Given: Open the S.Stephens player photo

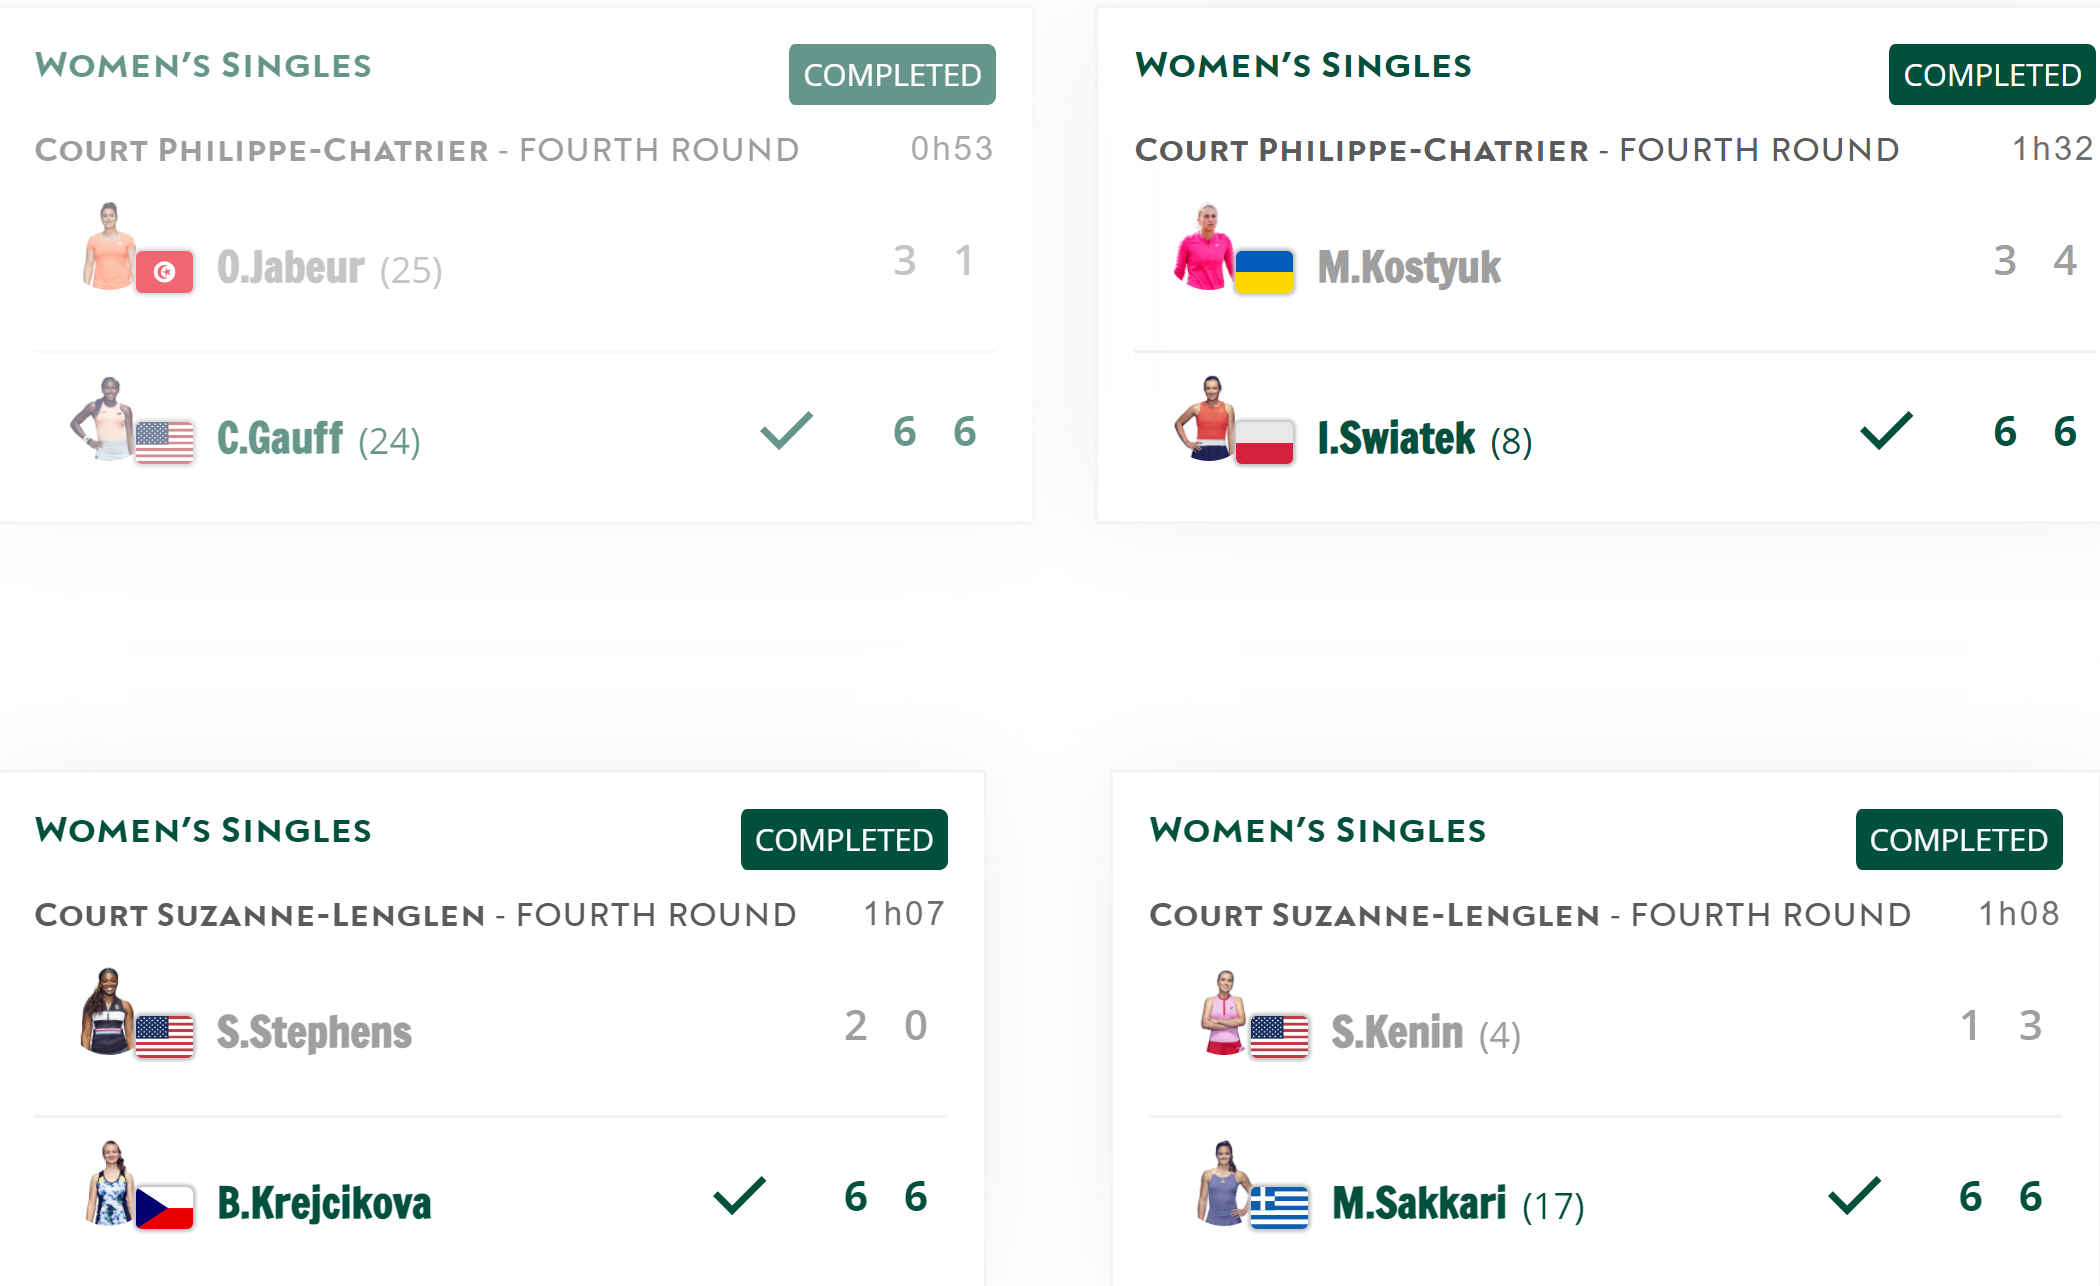Looking at the screenshot, I should [107, 1012].
